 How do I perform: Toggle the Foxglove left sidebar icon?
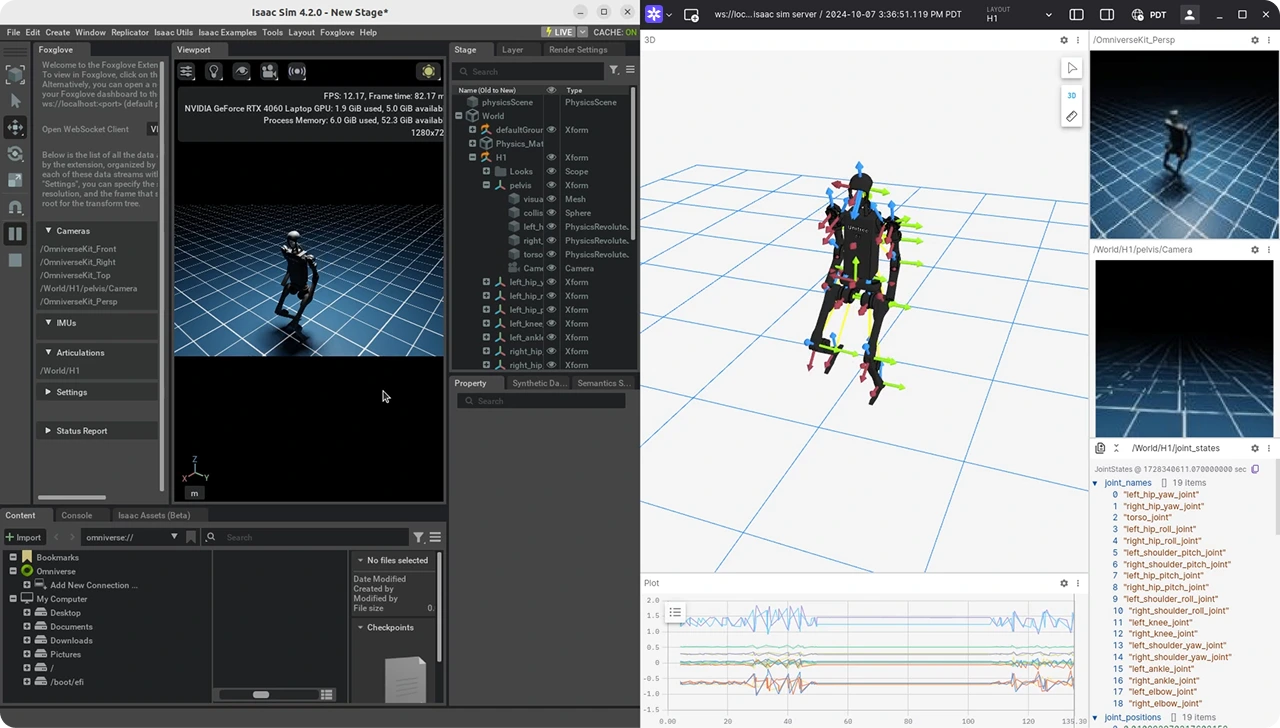pos(1076,15)
